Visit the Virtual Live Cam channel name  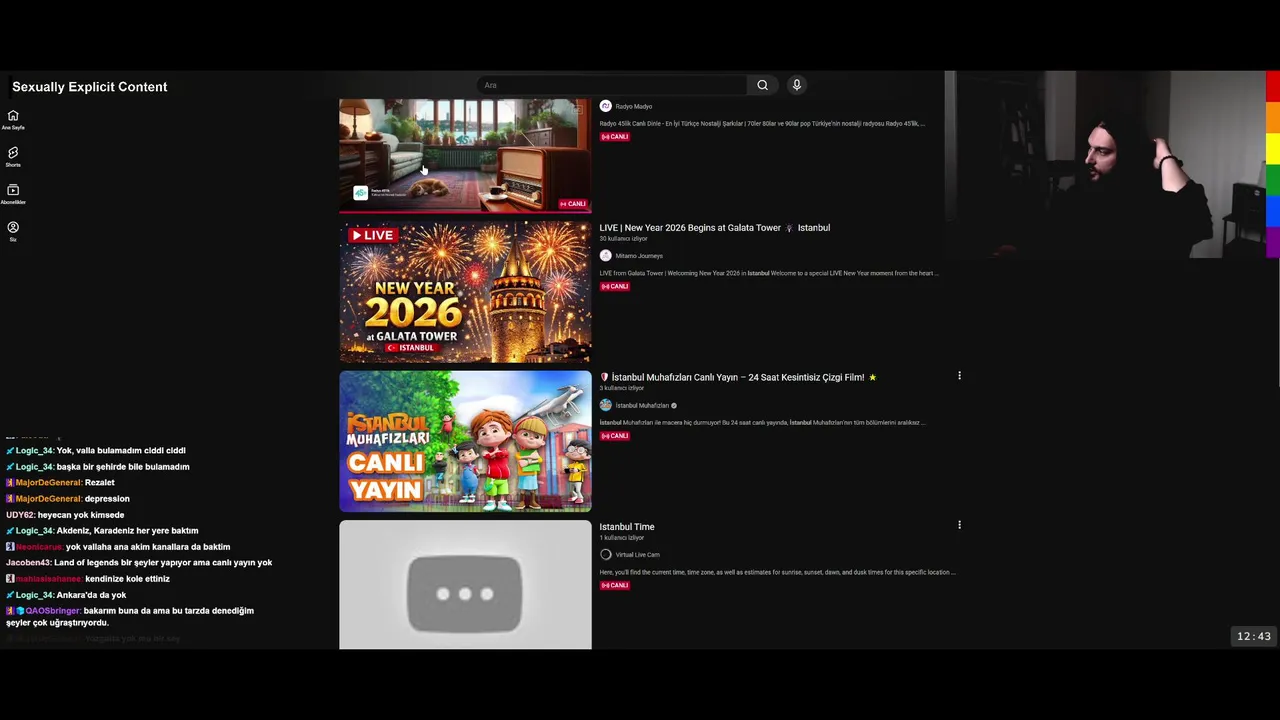[x=638, y=555]
